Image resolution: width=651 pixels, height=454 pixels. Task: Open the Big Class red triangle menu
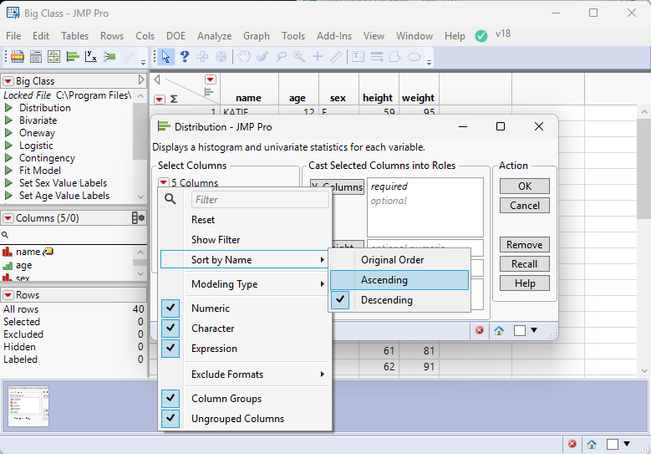click(8, 81)
